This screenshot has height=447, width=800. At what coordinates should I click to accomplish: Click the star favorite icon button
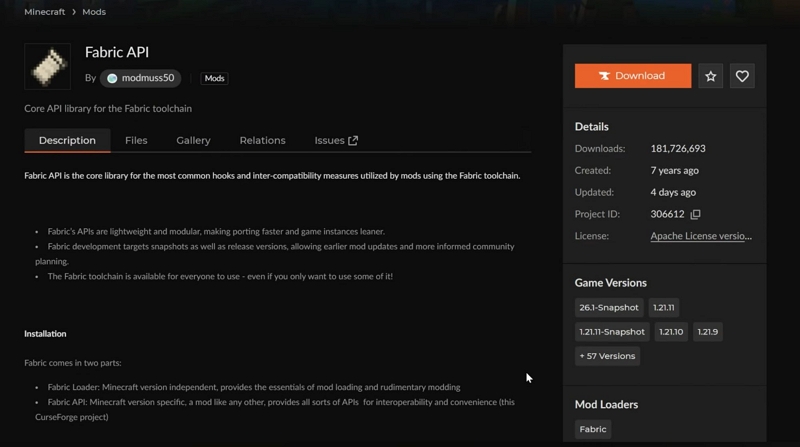tap(710, 76)
